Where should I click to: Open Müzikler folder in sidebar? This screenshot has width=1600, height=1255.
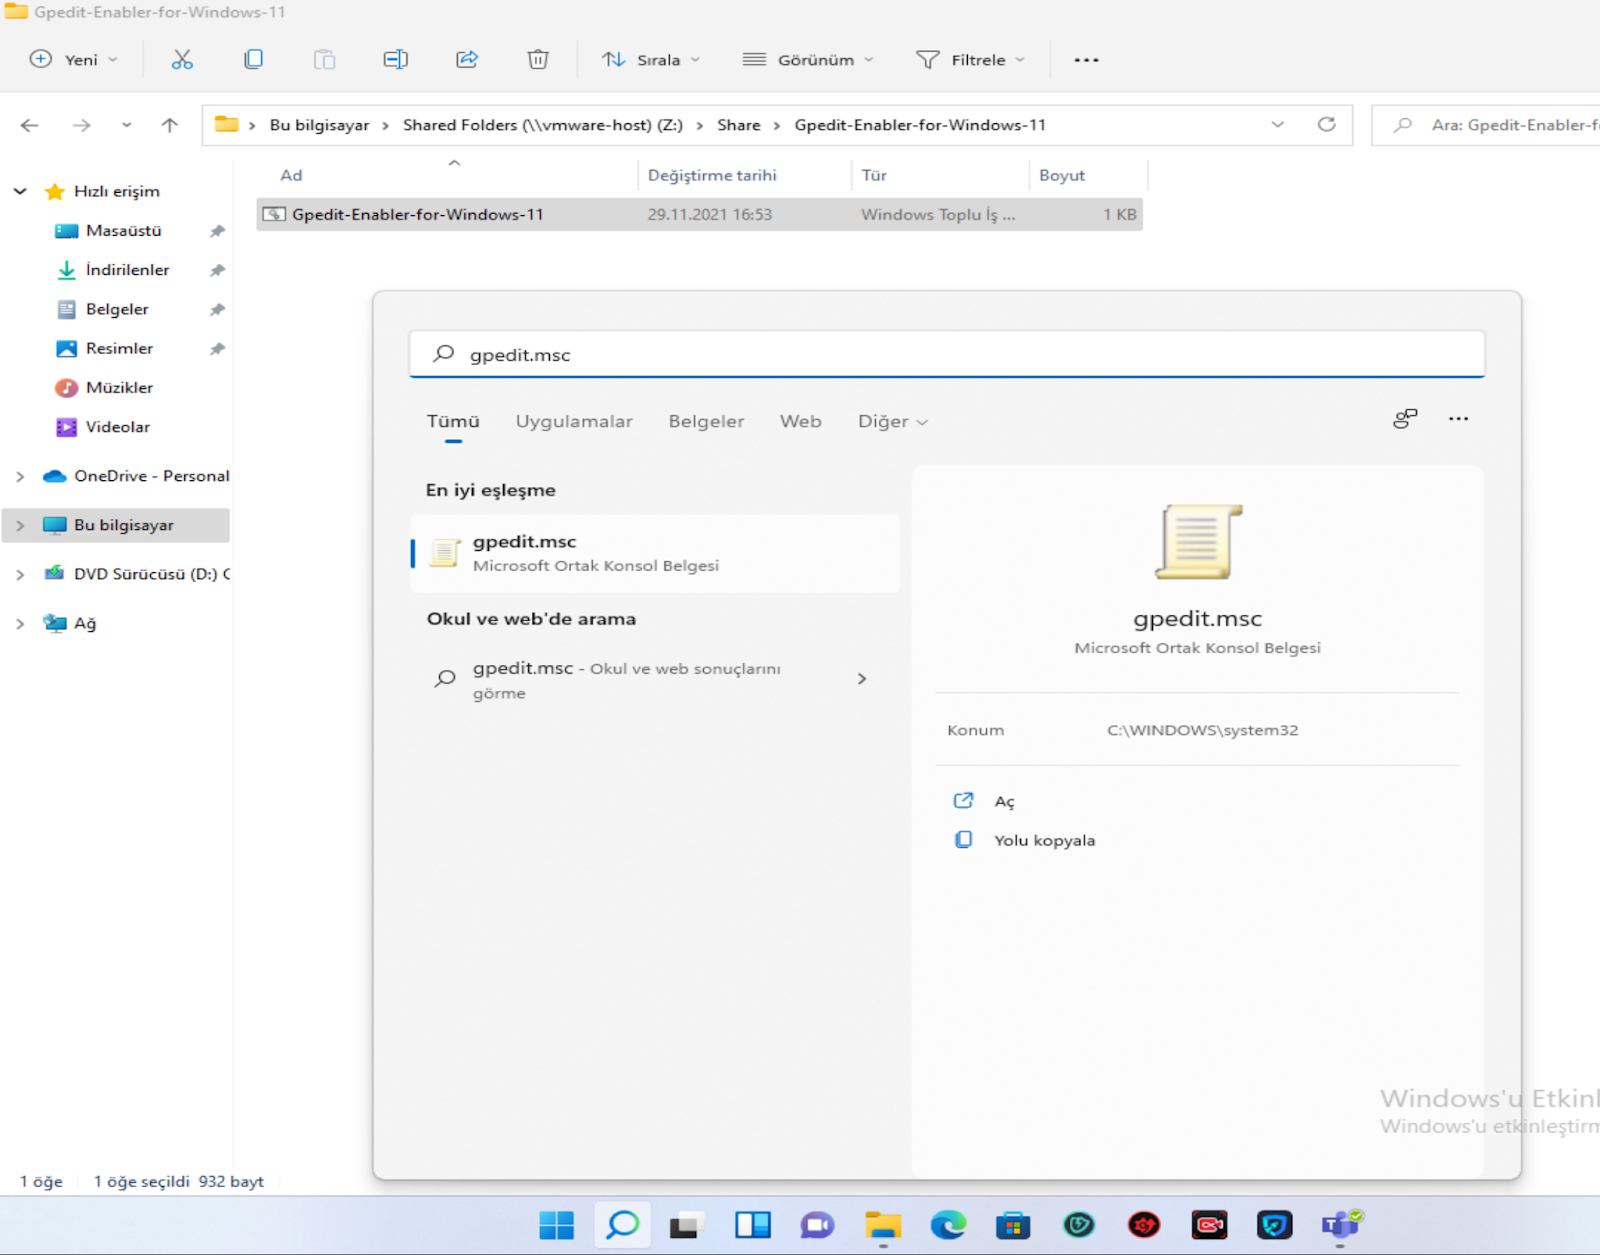(119, 387)
